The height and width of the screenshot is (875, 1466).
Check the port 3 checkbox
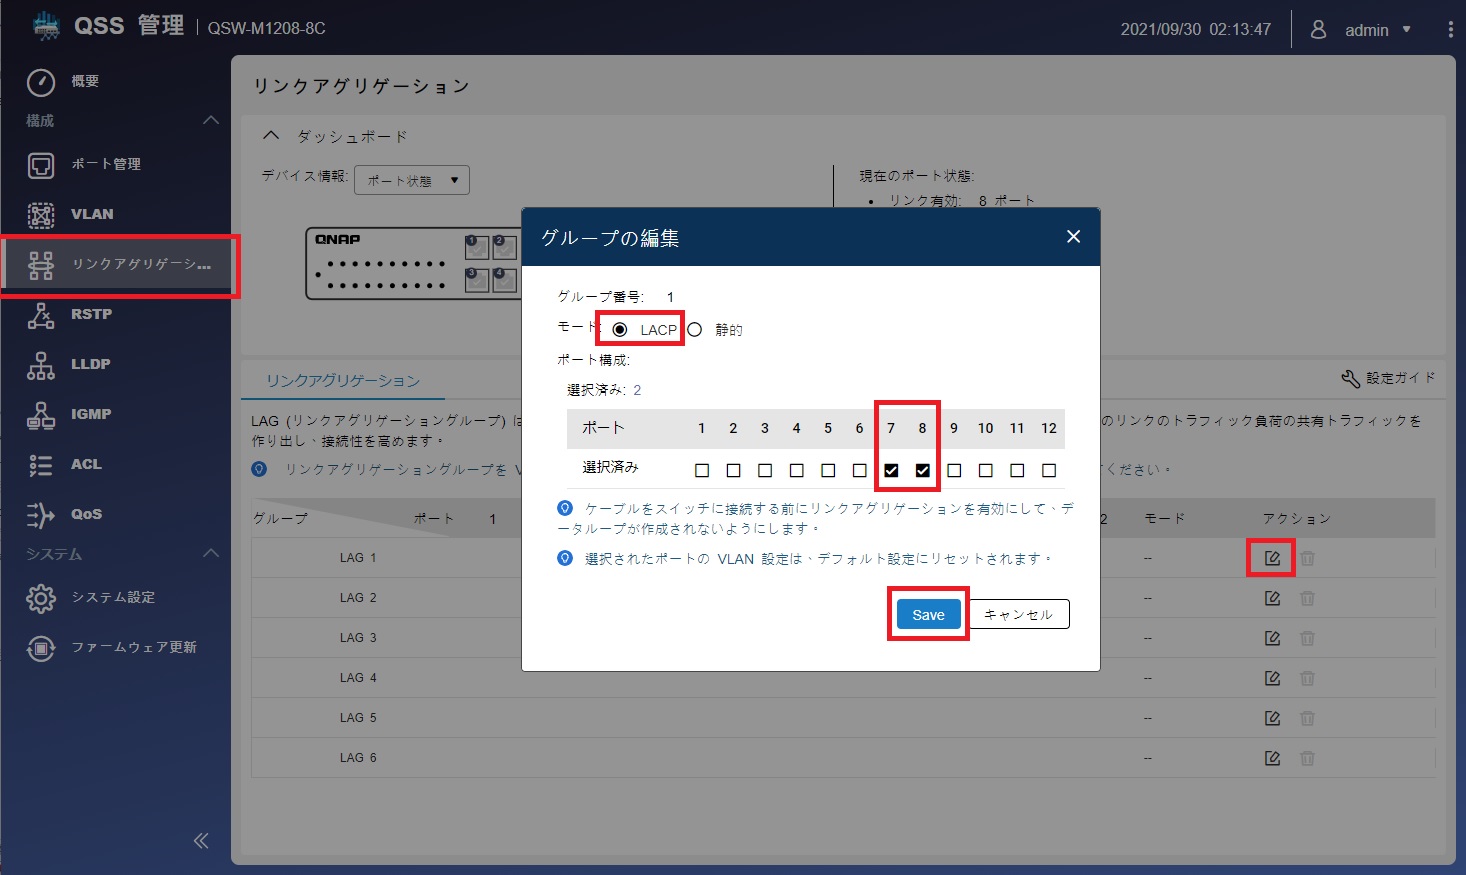765,470
